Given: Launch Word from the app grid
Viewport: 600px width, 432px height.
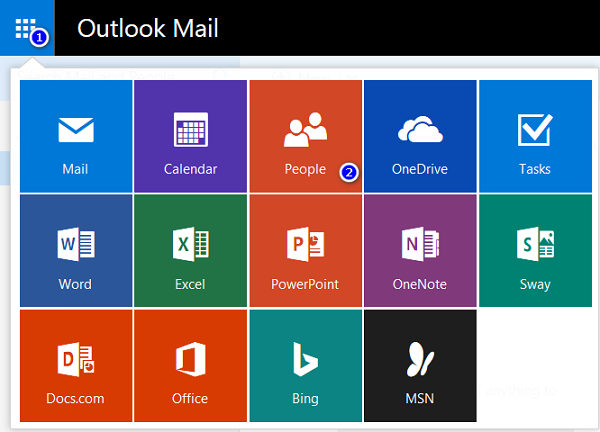Looking at the screenshot, I should tap(76, 251).
